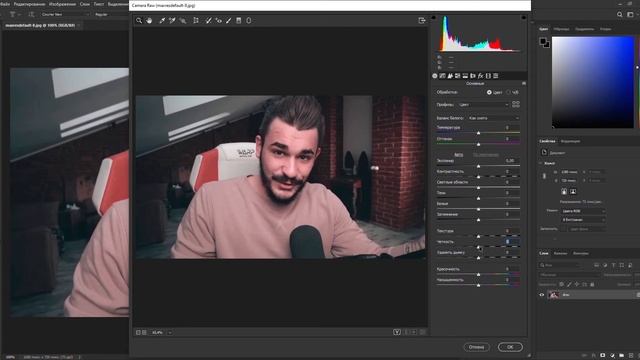Viewport: 640px width, 360px height.
Task: Toggle highlight clipping warning on histogram
Action: coord(523,18)
